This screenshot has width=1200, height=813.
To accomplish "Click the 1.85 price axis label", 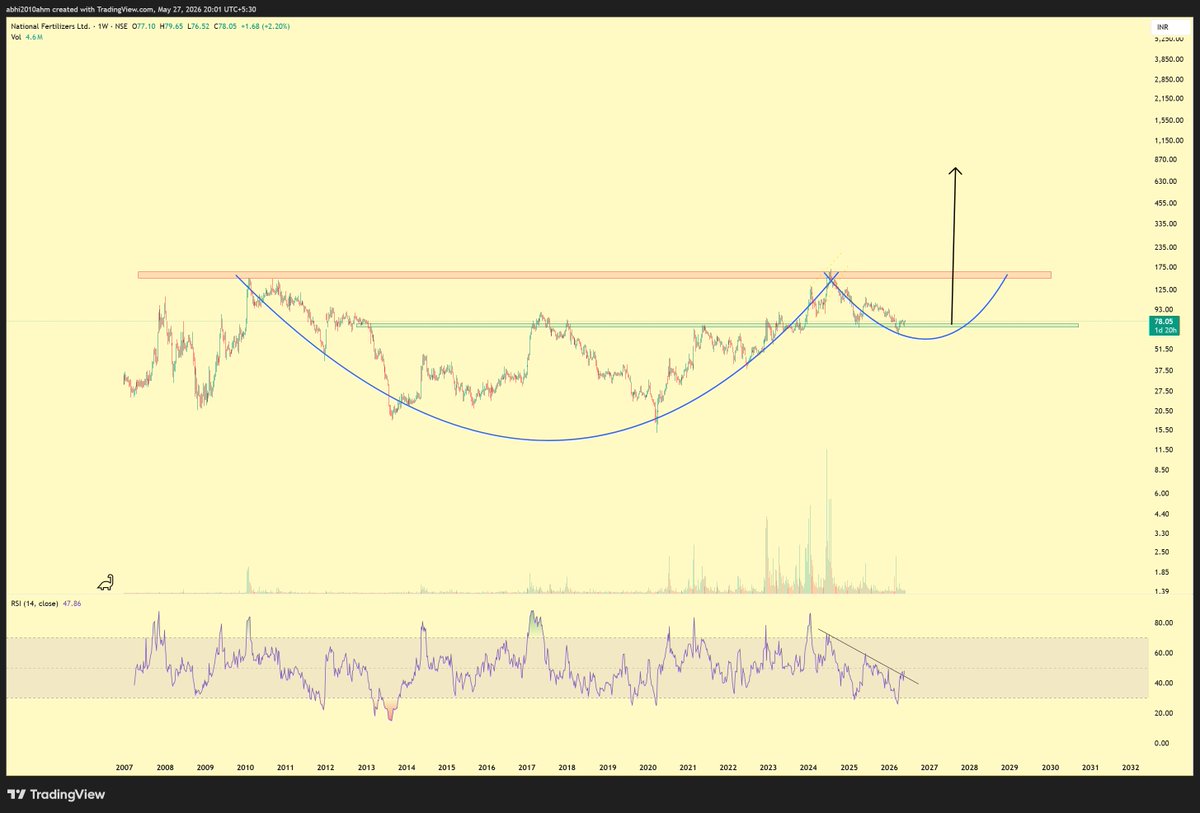I will (x=1162, y=571).
